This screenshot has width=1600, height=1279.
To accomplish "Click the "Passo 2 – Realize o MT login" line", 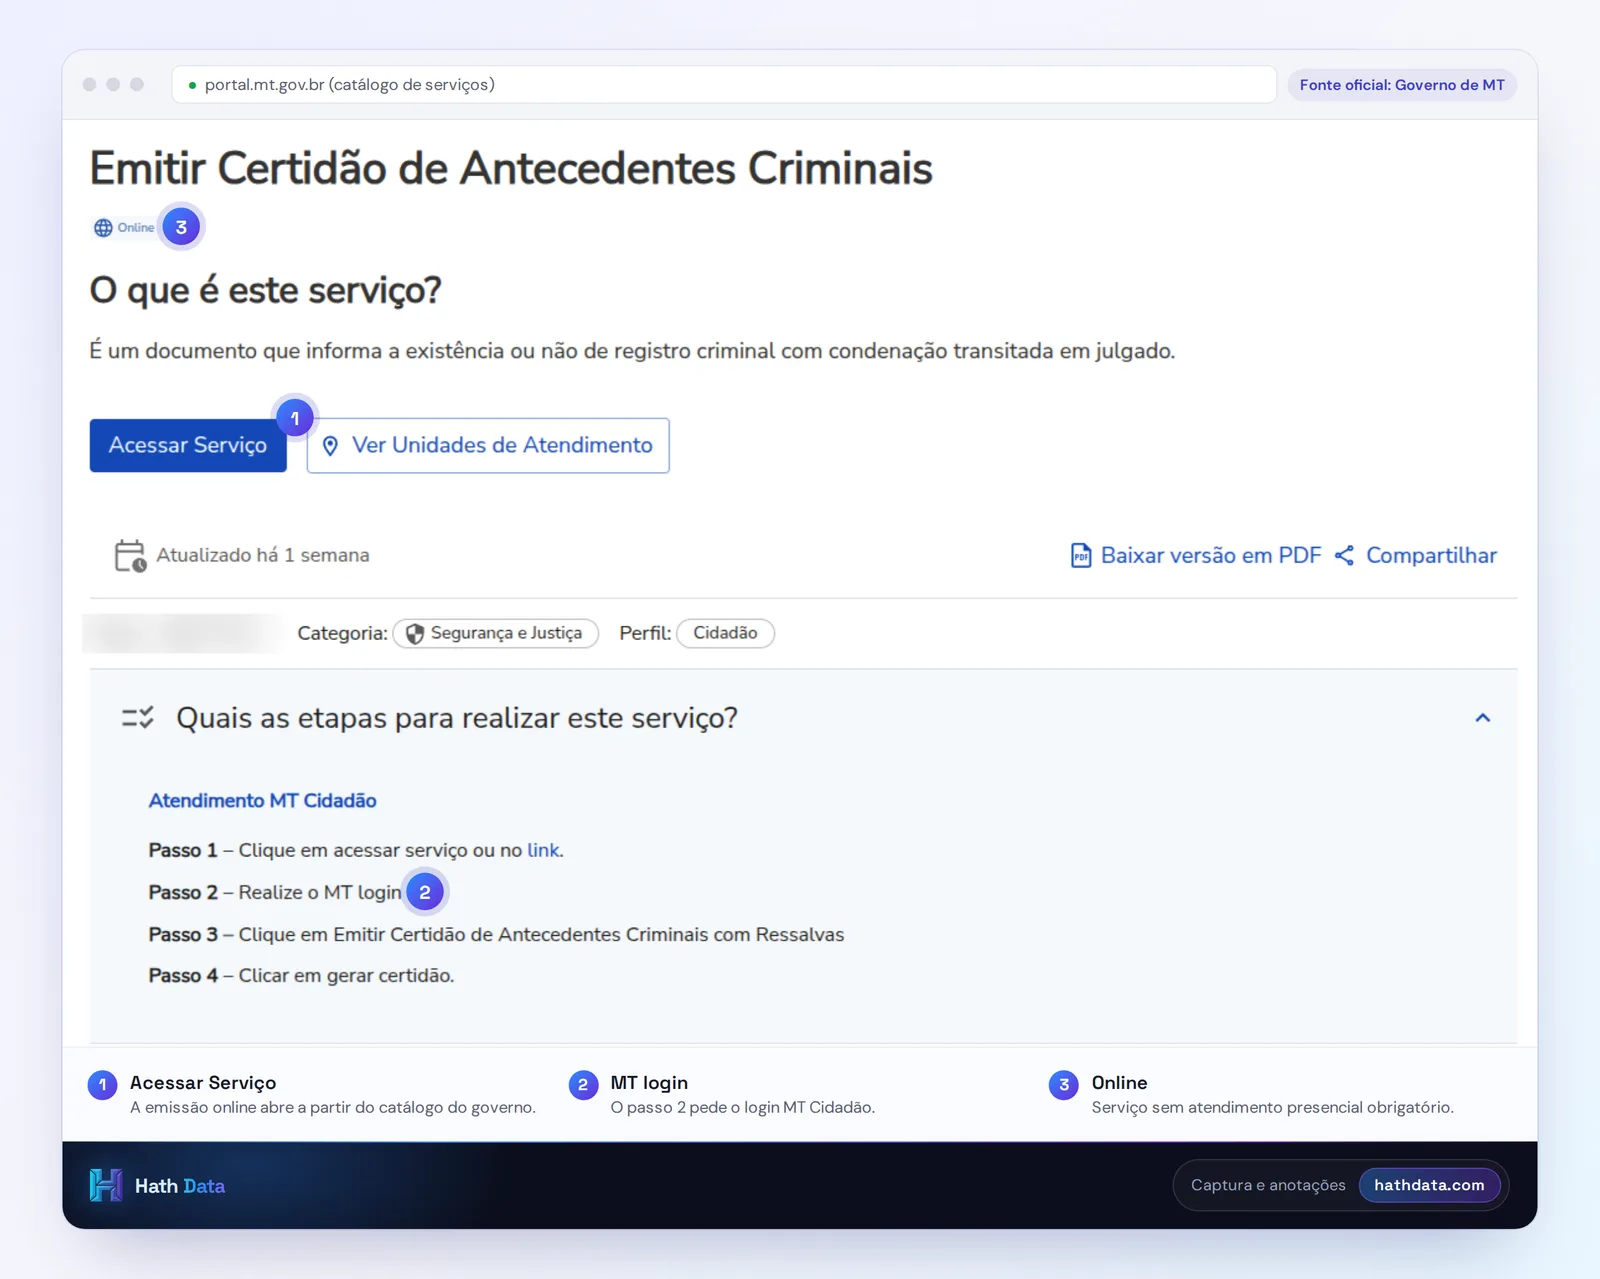I will tap(275, 893).
